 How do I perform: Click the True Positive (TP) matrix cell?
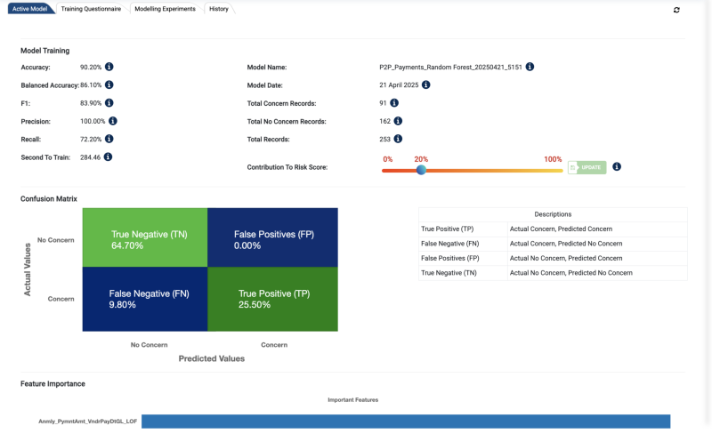pos(273,299)
